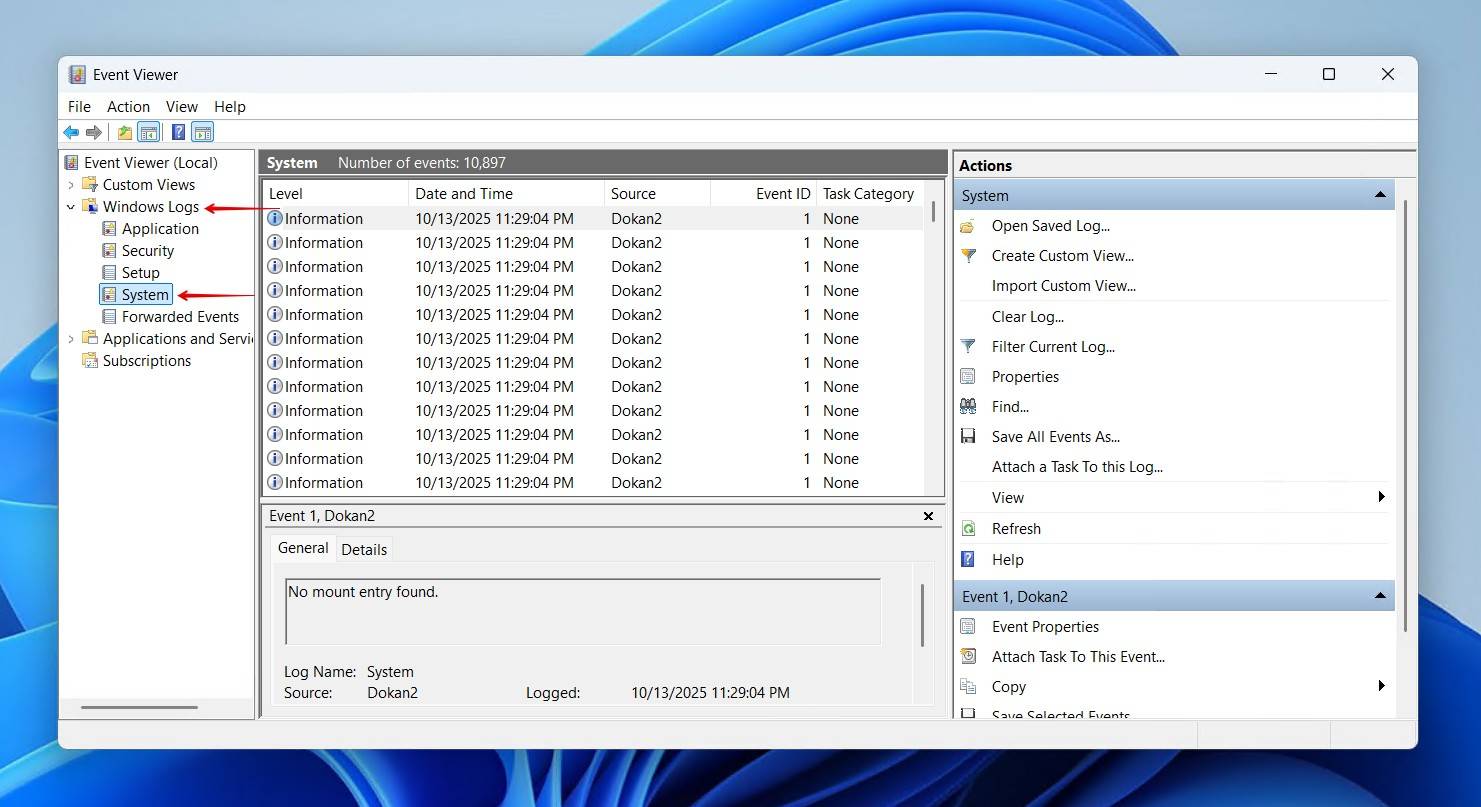Open Properties from the Actions pane icon
Screen dimensions: 1481x807
967,376
